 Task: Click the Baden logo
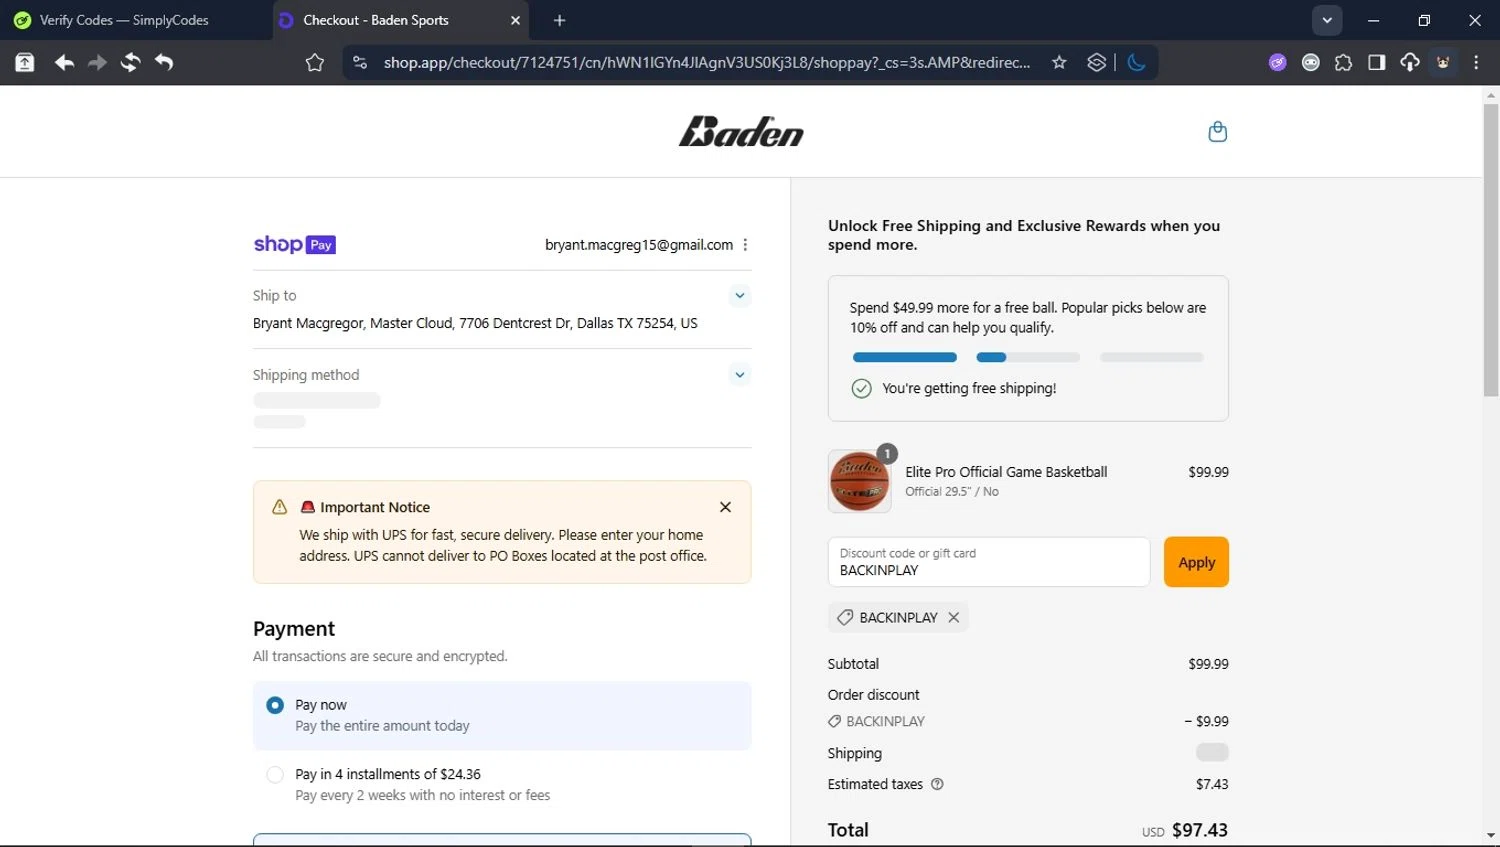point(741,131)
